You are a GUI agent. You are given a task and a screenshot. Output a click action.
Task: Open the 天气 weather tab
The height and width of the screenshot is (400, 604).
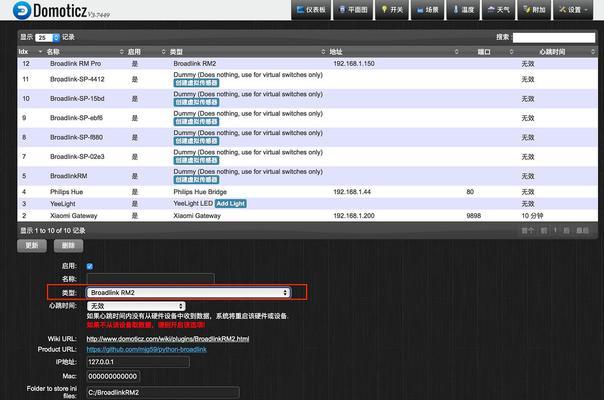(x=498, y=10)
